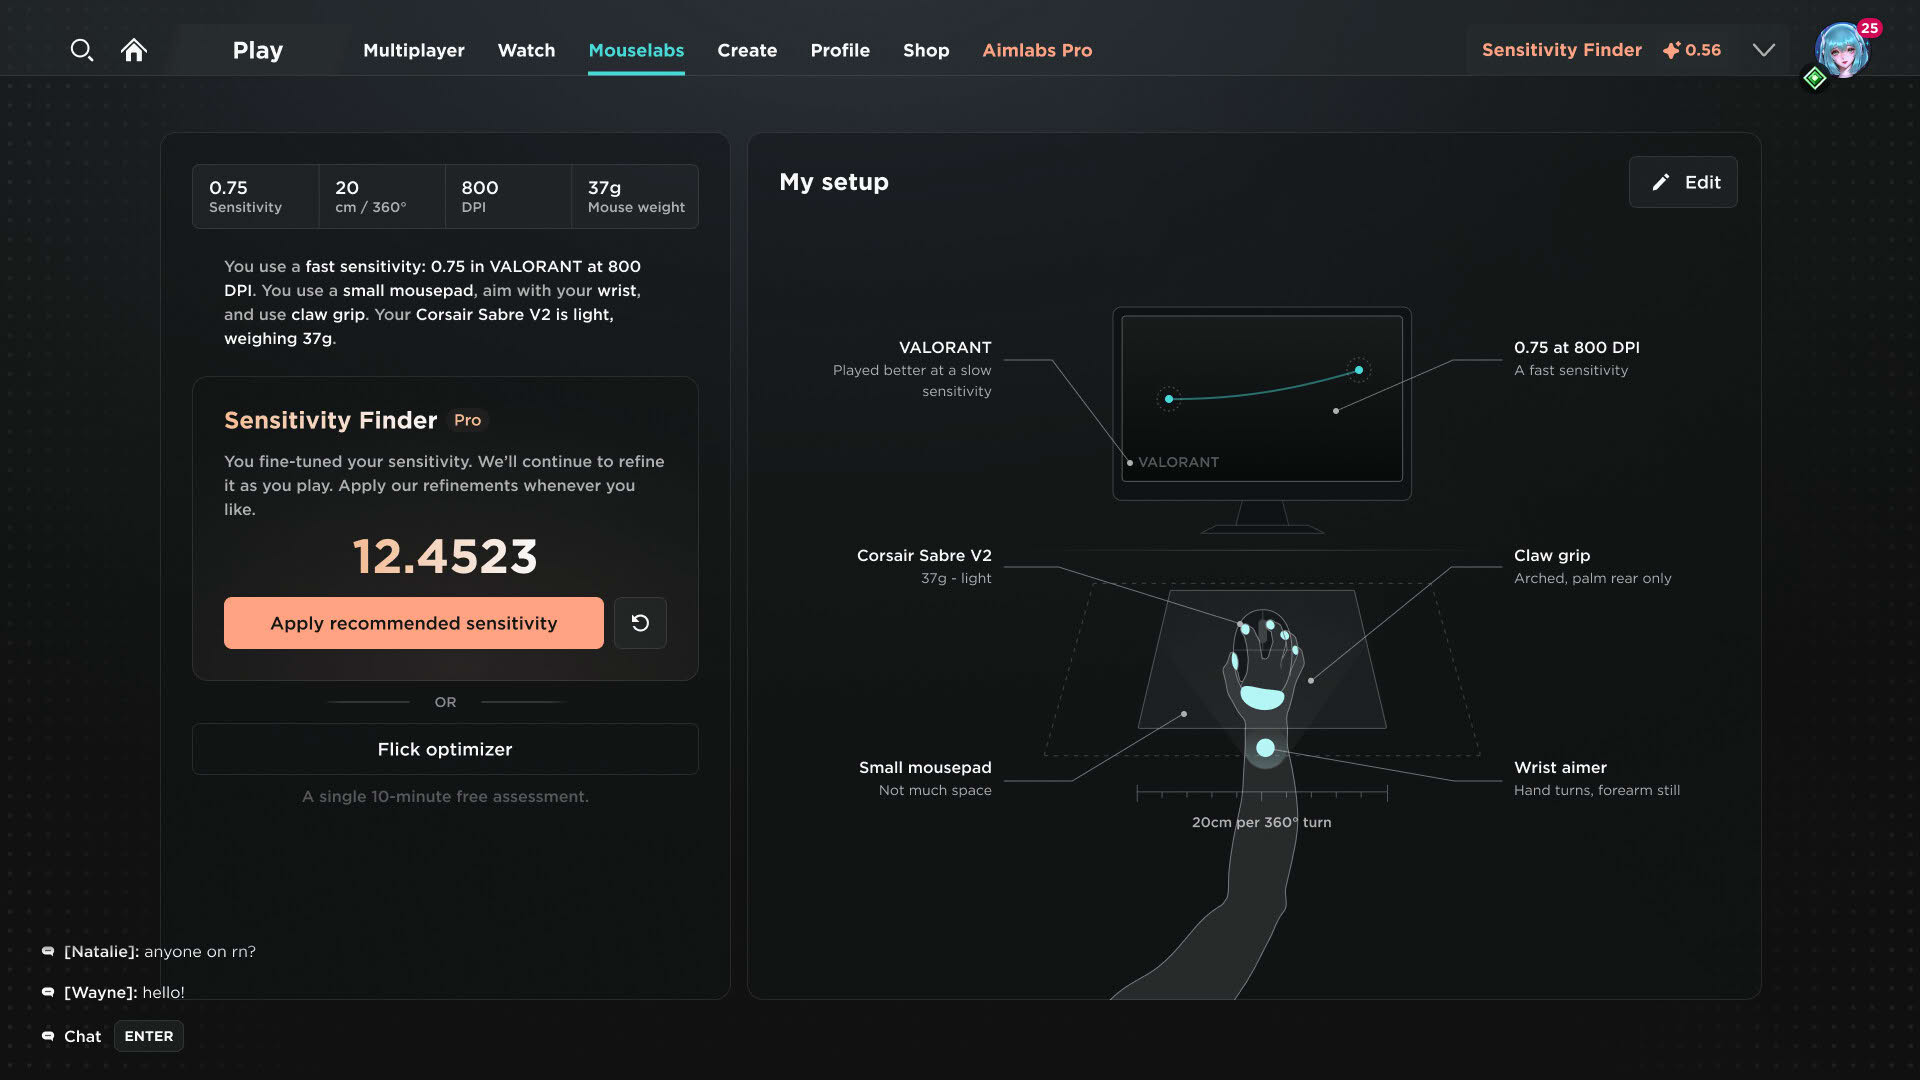Apply recommended sensitivity
The height and width of the screenshot is (1080, 1920).
(413, 623)
